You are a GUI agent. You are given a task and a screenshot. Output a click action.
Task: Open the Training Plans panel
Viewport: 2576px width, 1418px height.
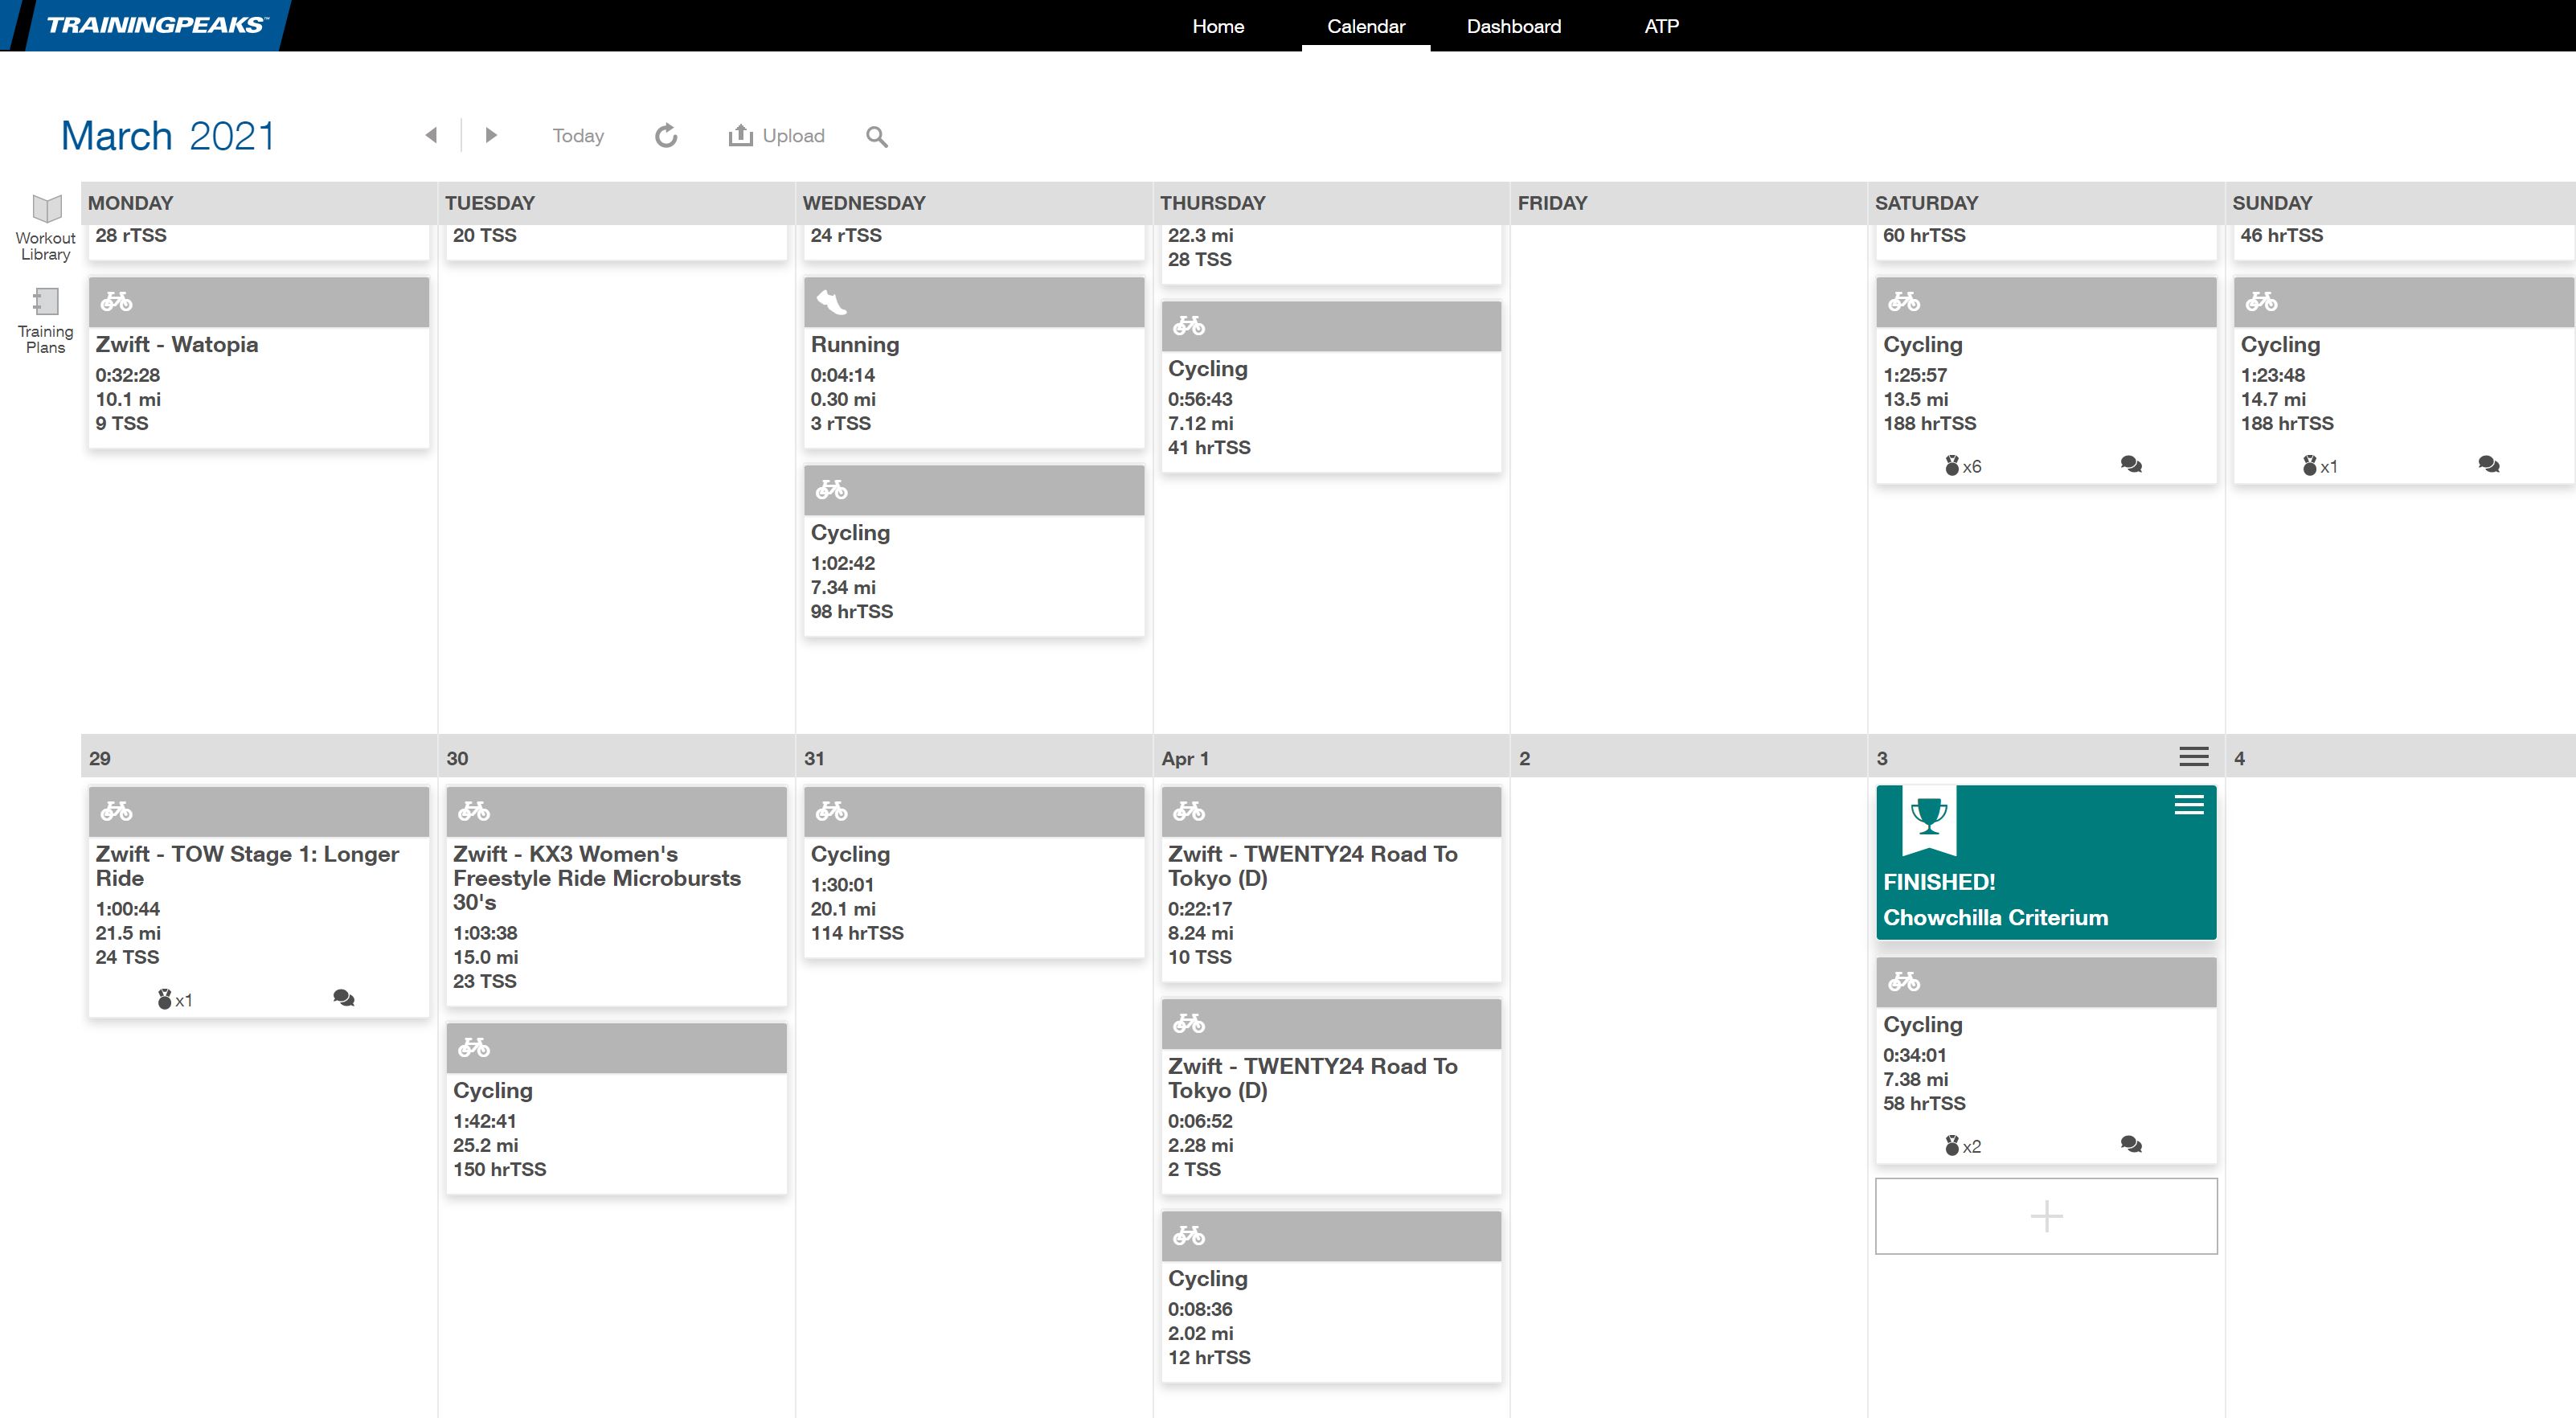click(46, 321)
